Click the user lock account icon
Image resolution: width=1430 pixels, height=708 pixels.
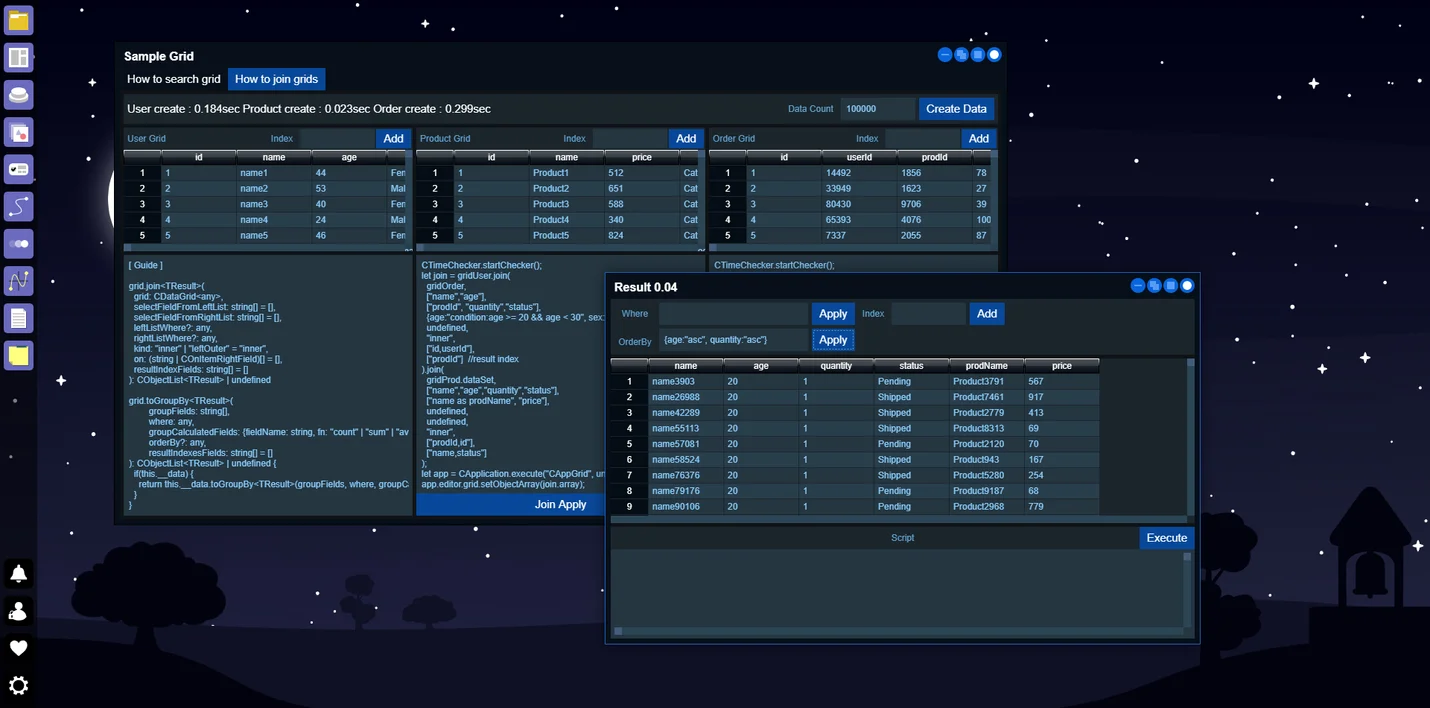click(18, 611)
